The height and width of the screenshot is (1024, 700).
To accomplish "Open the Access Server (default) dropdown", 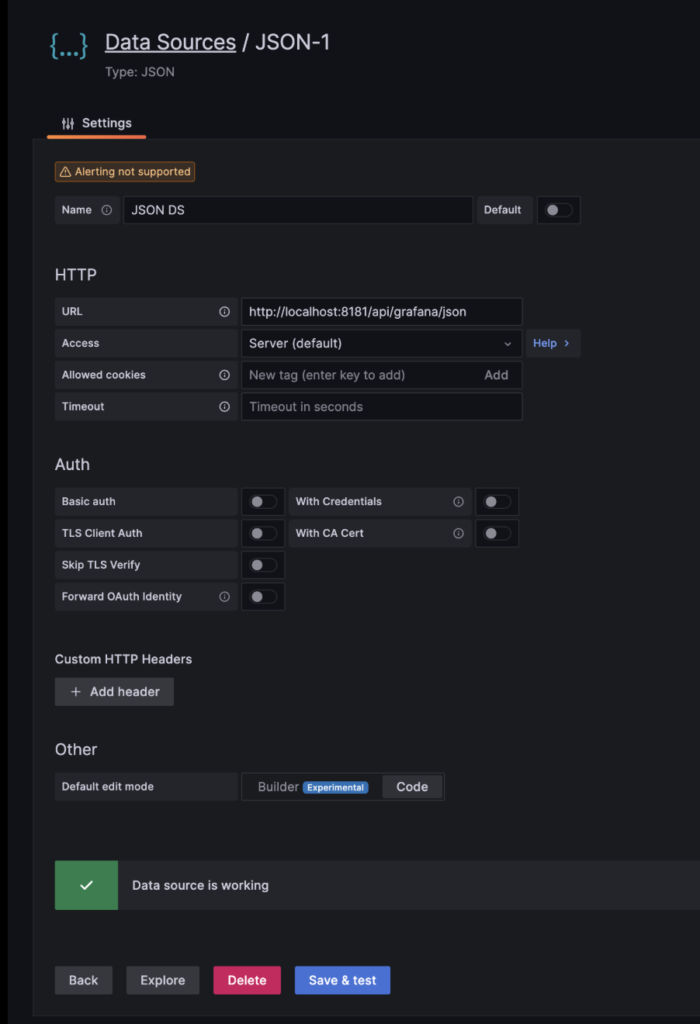I will click(x=380, y=343).
